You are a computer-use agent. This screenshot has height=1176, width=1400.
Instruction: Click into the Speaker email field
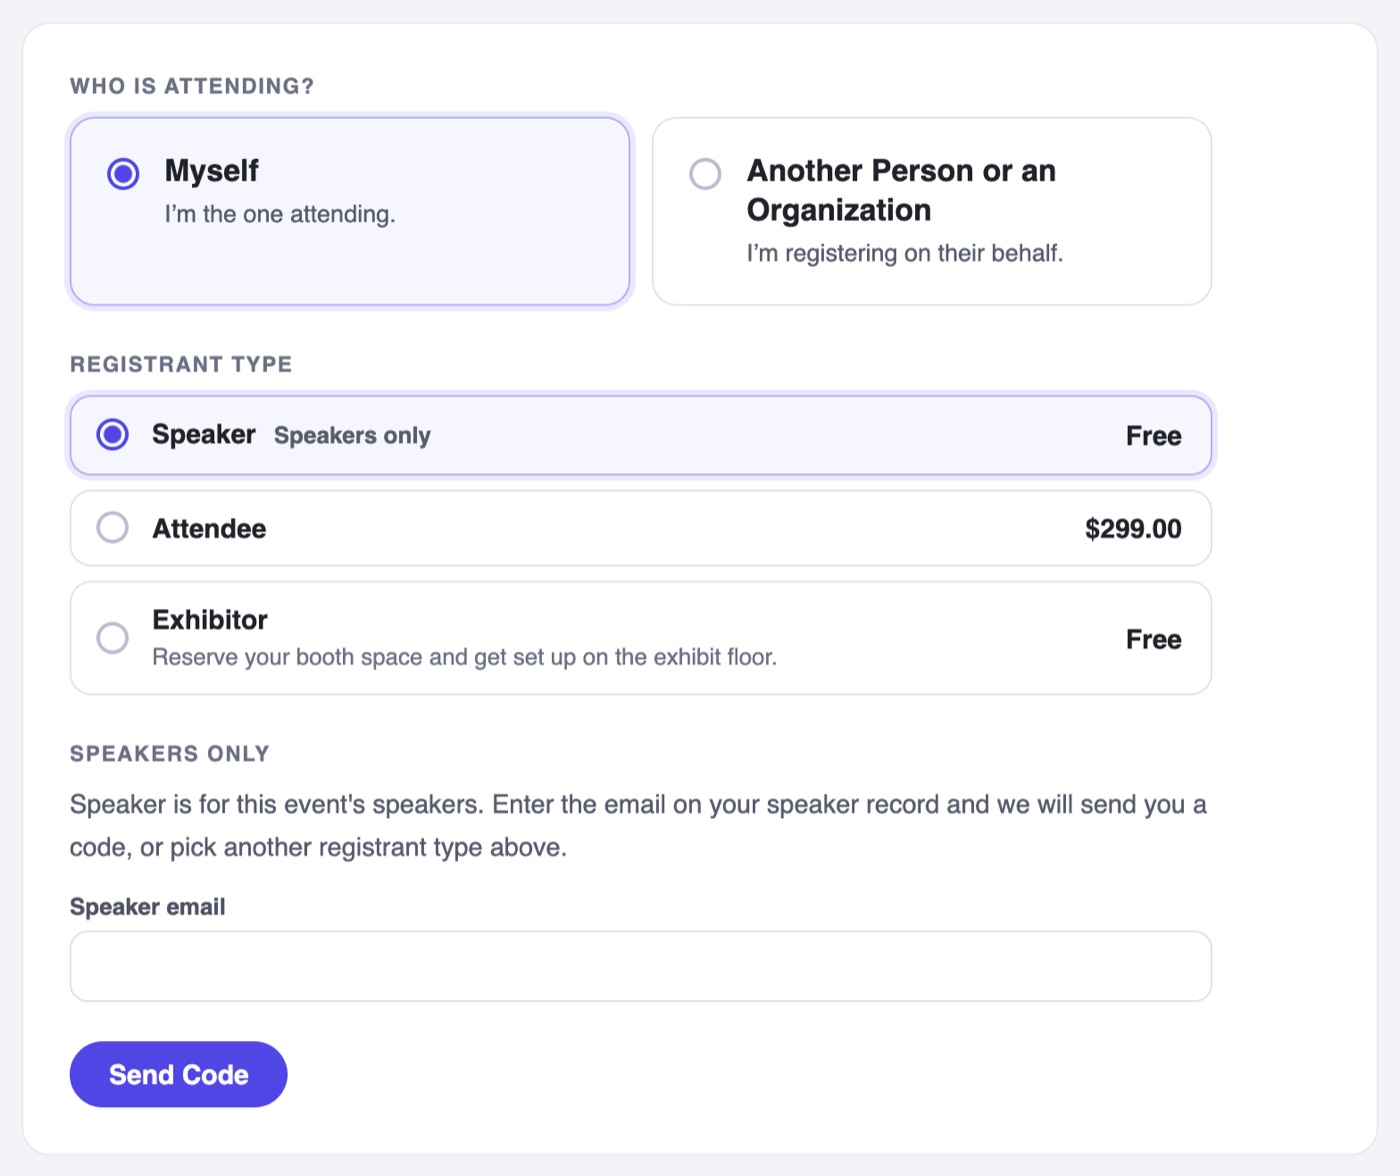pyautogui.click(x=640, y=966)
